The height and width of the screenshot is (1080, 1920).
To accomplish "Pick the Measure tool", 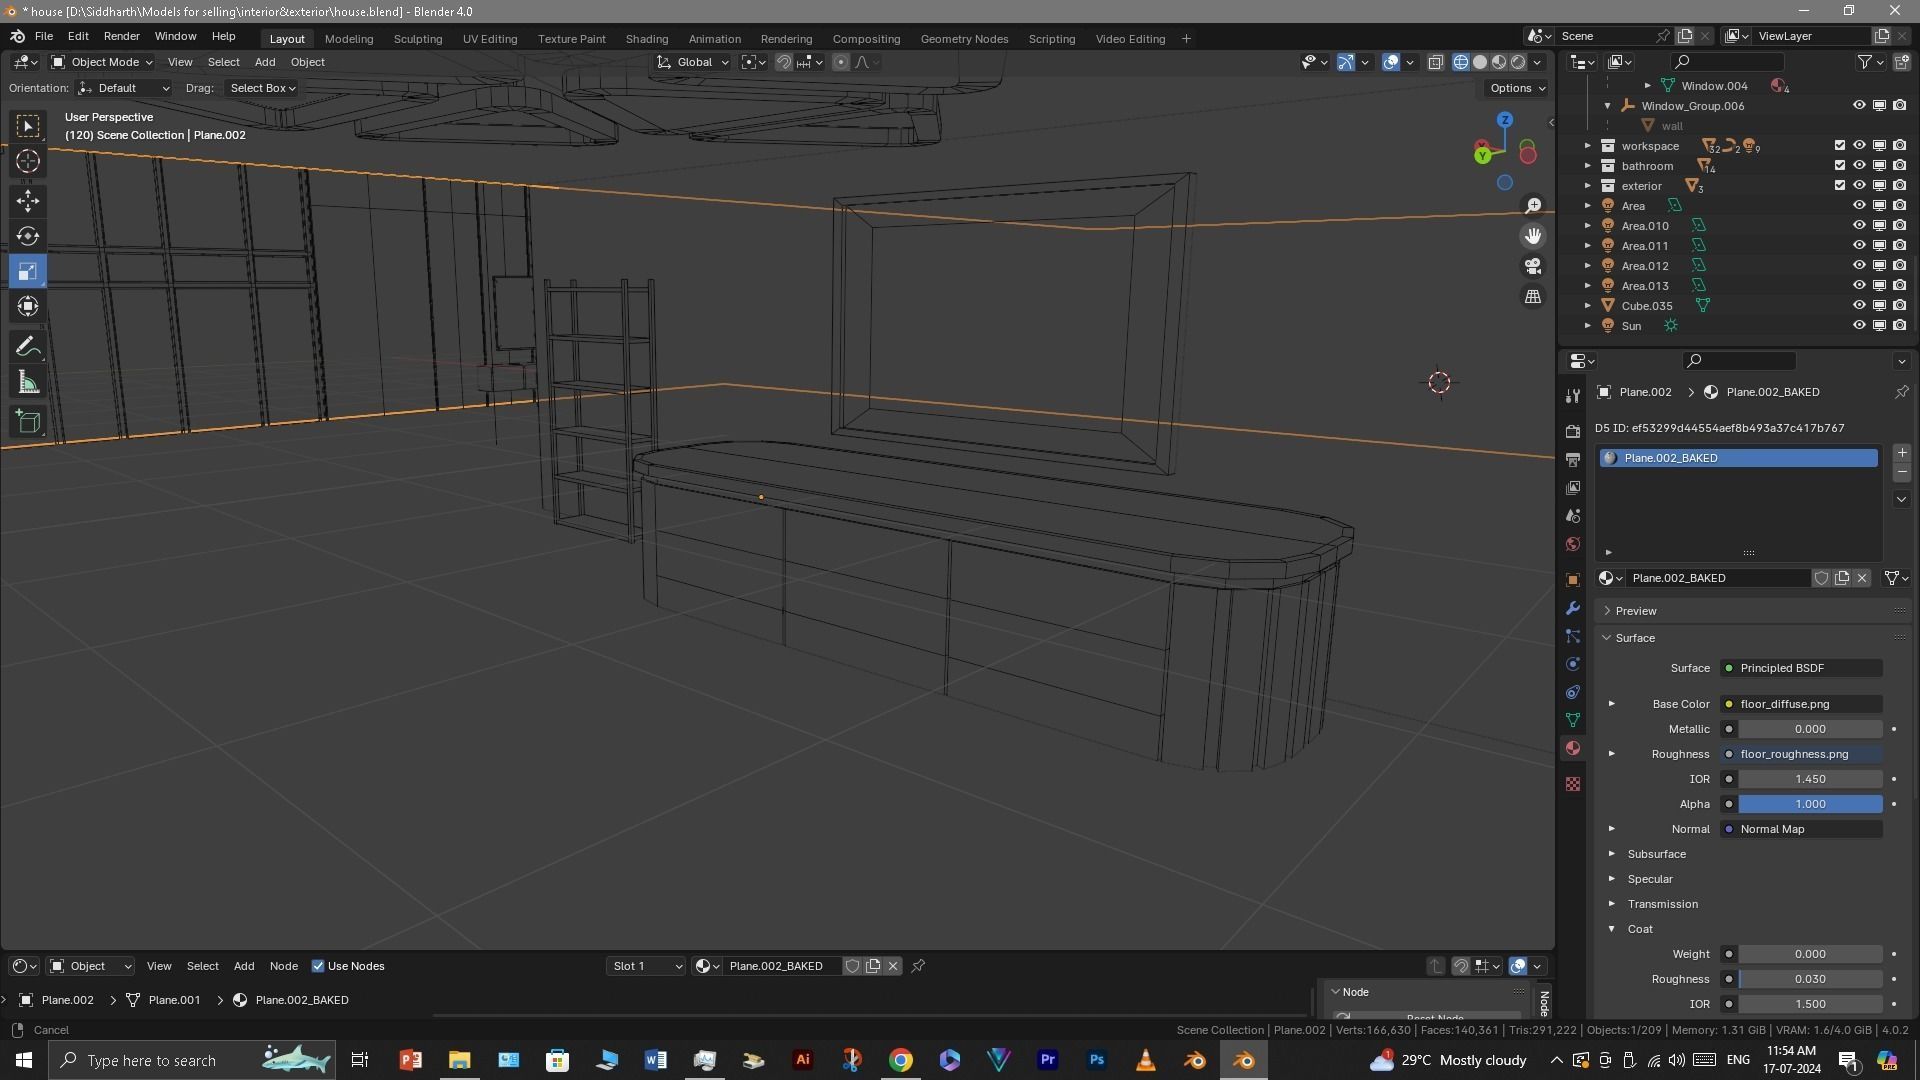I will click(28, 382).
